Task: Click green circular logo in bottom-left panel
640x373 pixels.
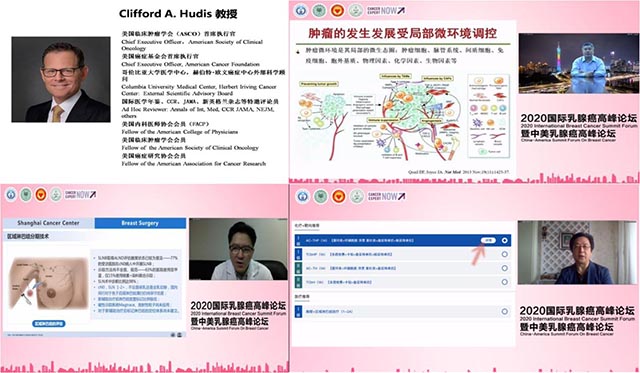Action: pos(26,195)
